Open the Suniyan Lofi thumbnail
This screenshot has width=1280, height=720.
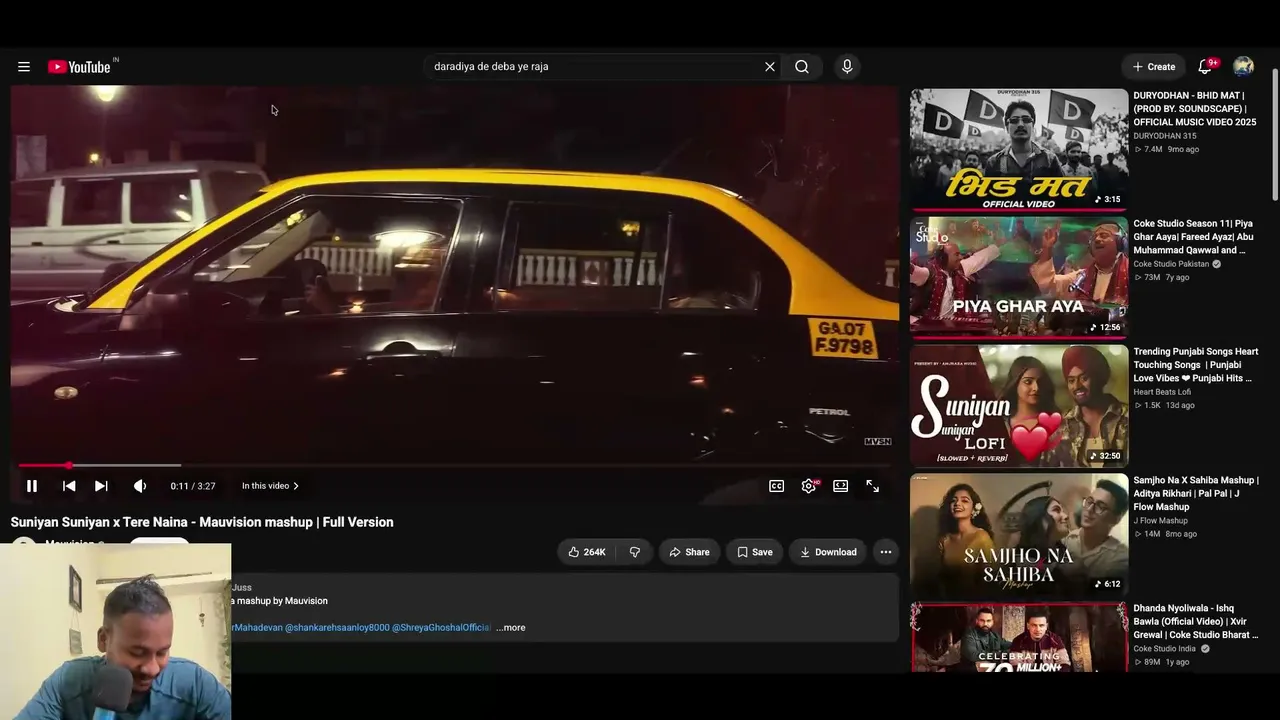pyautogui.click(x=1019, y=406)
